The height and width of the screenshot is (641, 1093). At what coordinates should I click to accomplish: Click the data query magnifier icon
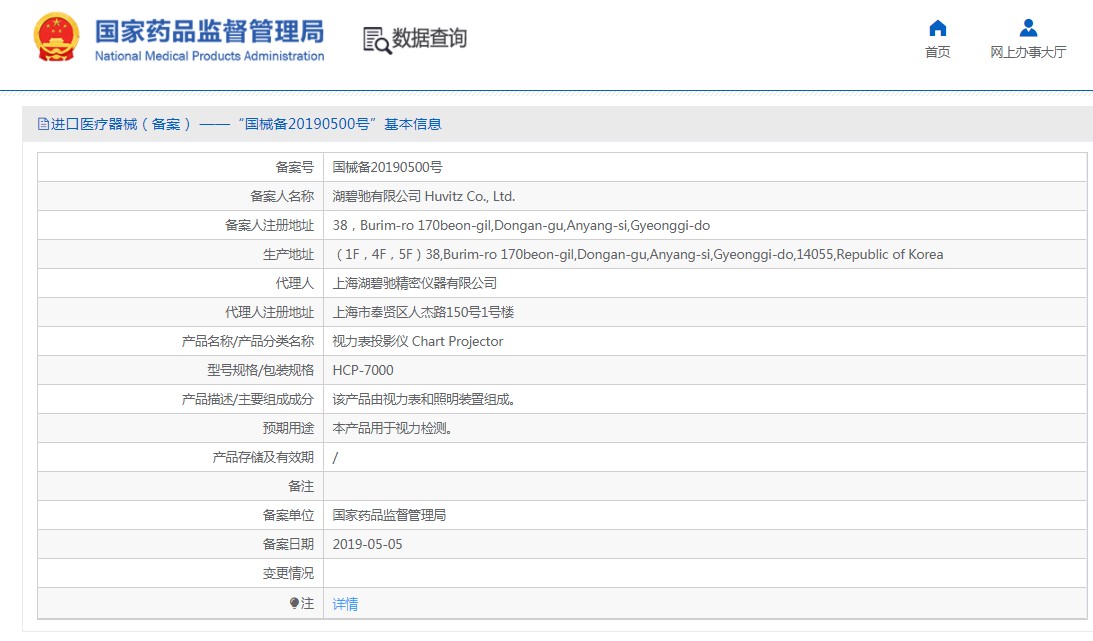(x=376, y=40)
